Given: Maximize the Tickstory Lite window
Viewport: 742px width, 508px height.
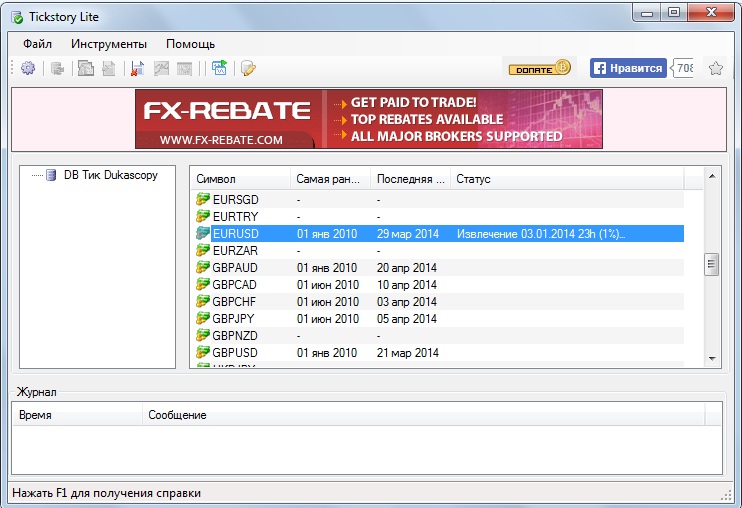Looking at the screenshot, I should click(674, 12).
